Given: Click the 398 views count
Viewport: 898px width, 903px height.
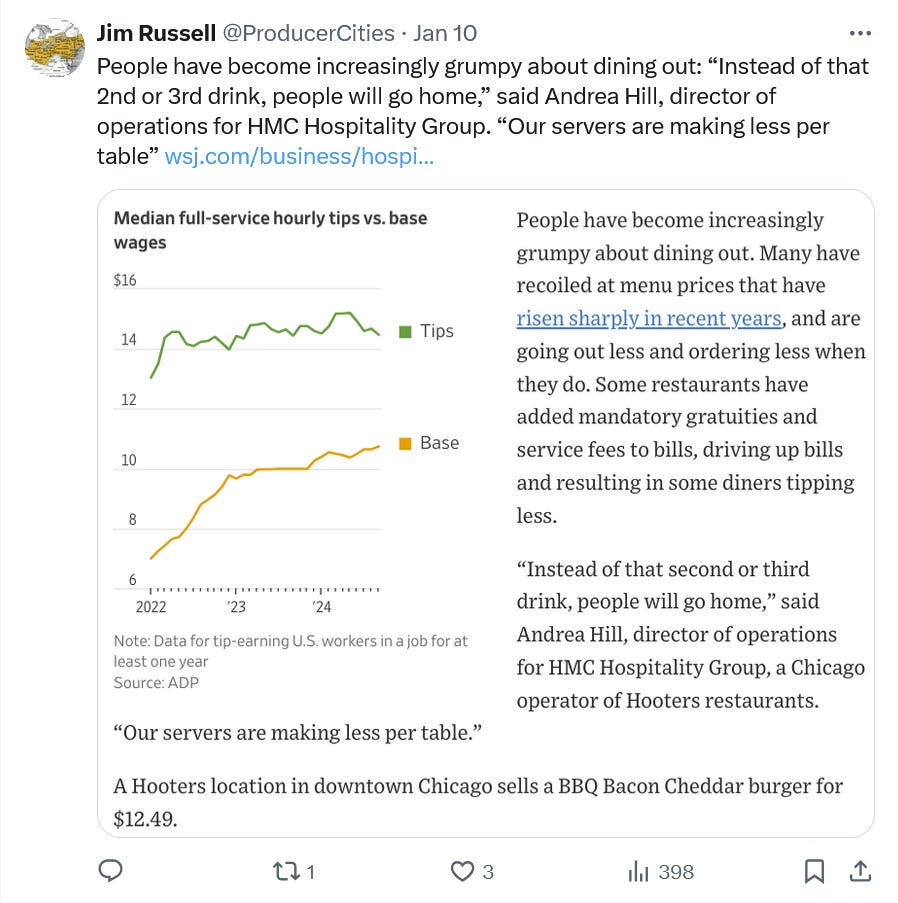Looking at the screenshot, I should (x=676, y=872).
